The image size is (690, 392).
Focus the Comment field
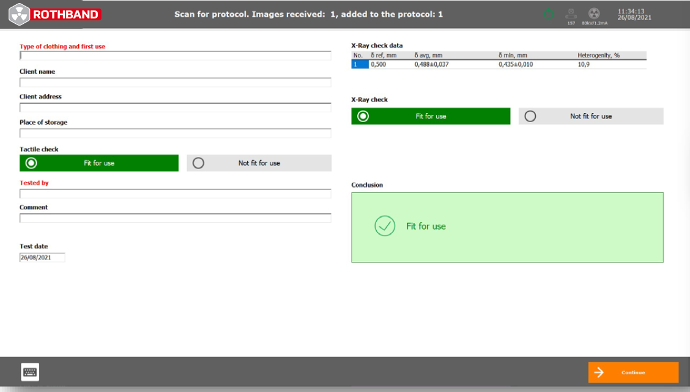click(175, 218)
